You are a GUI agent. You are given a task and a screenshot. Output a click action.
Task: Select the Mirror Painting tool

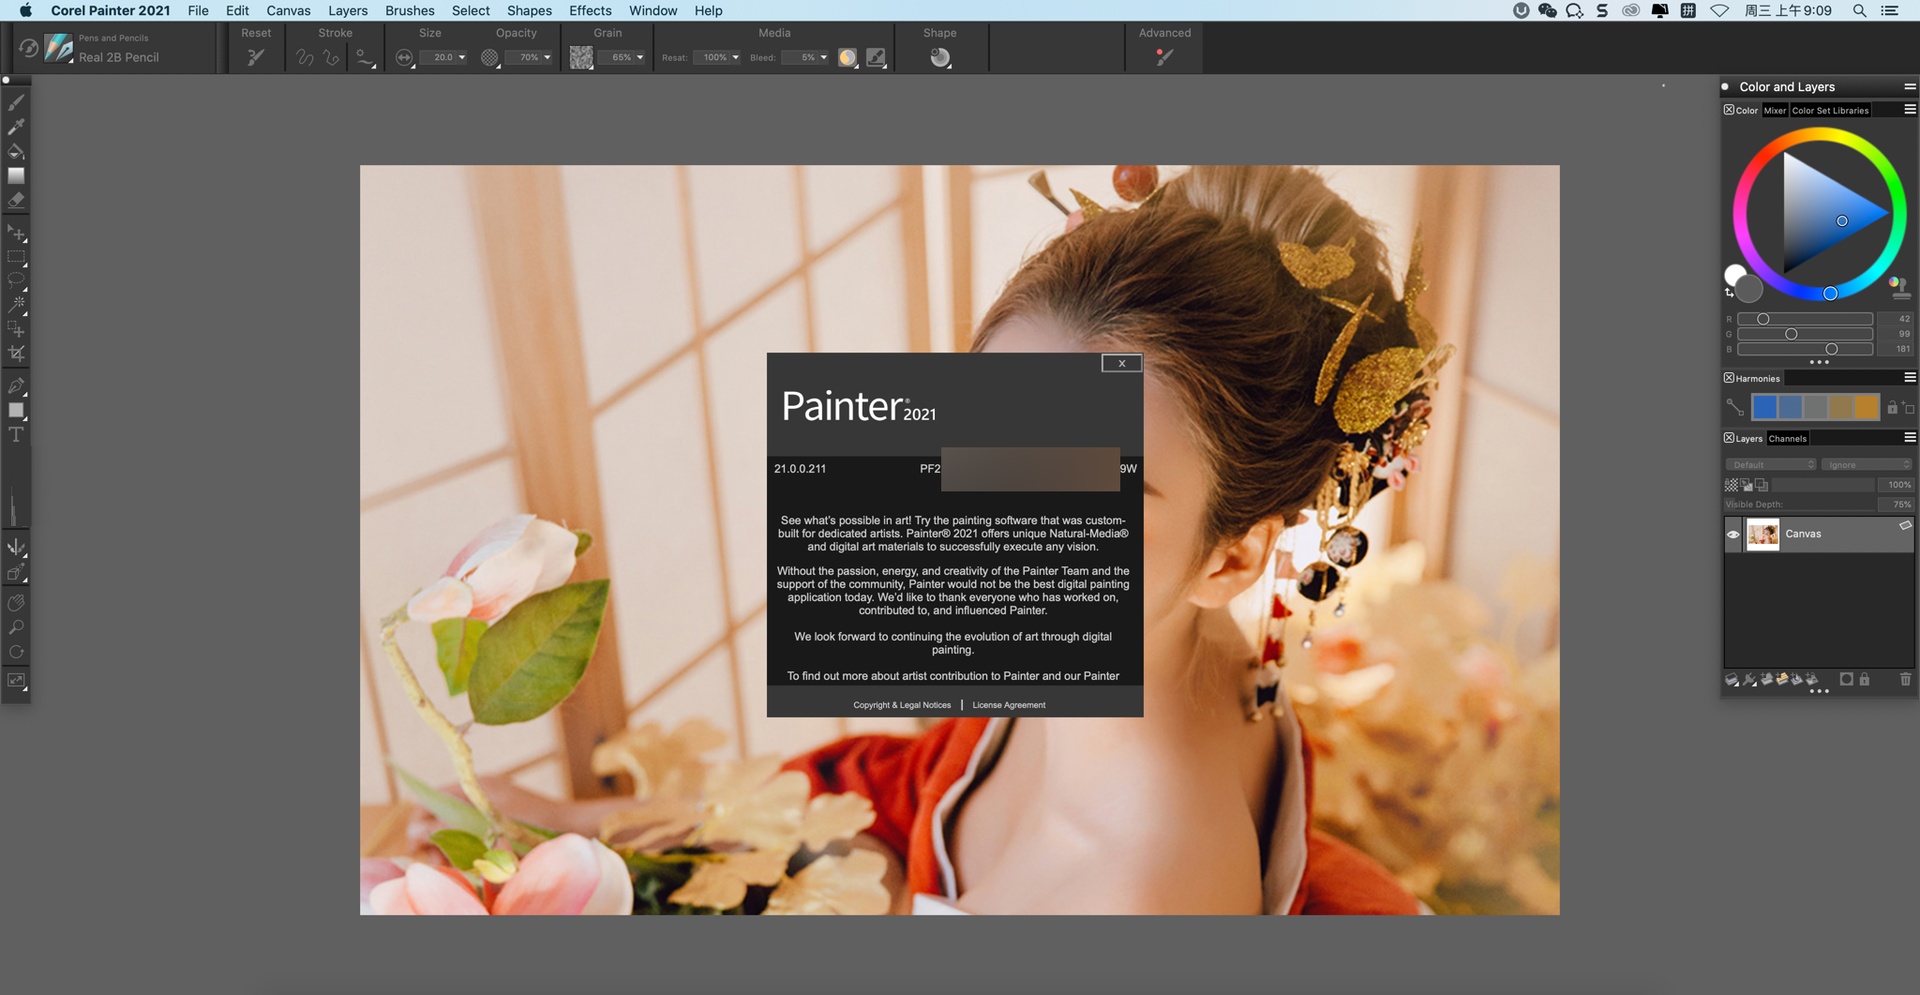click(16, 547)
